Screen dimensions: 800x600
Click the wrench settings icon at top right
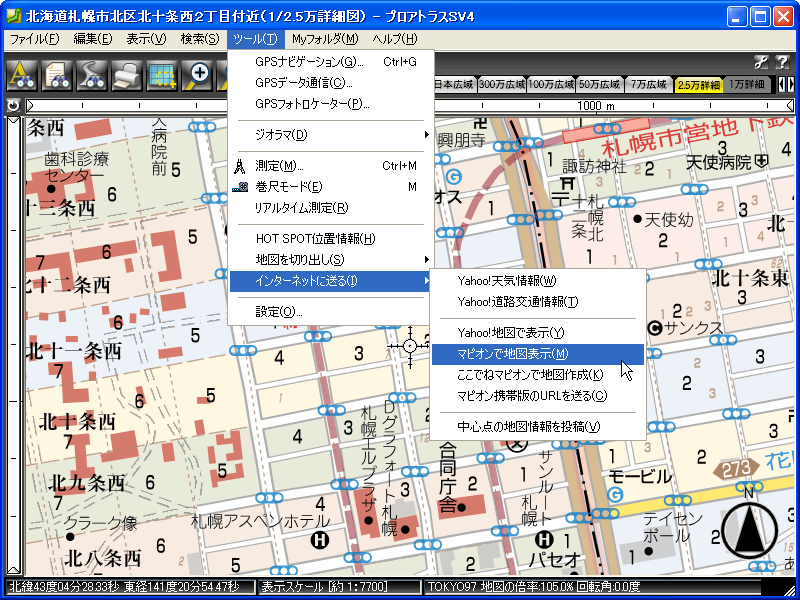761,62
